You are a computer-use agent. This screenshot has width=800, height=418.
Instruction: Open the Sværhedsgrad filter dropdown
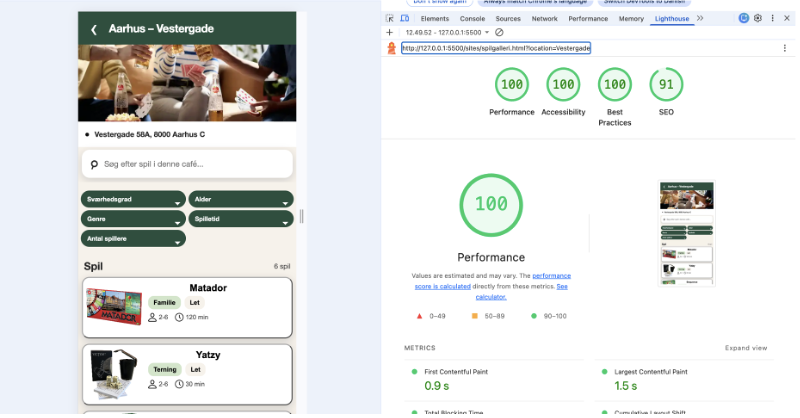click(133, 200)
